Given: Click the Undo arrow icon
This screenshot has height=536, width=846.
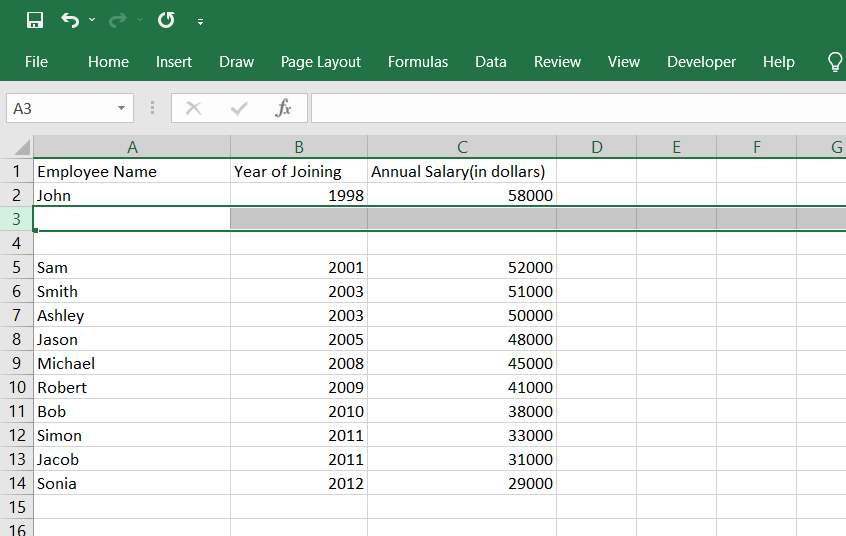Looking at the screenshot, I should coord(69,20).
